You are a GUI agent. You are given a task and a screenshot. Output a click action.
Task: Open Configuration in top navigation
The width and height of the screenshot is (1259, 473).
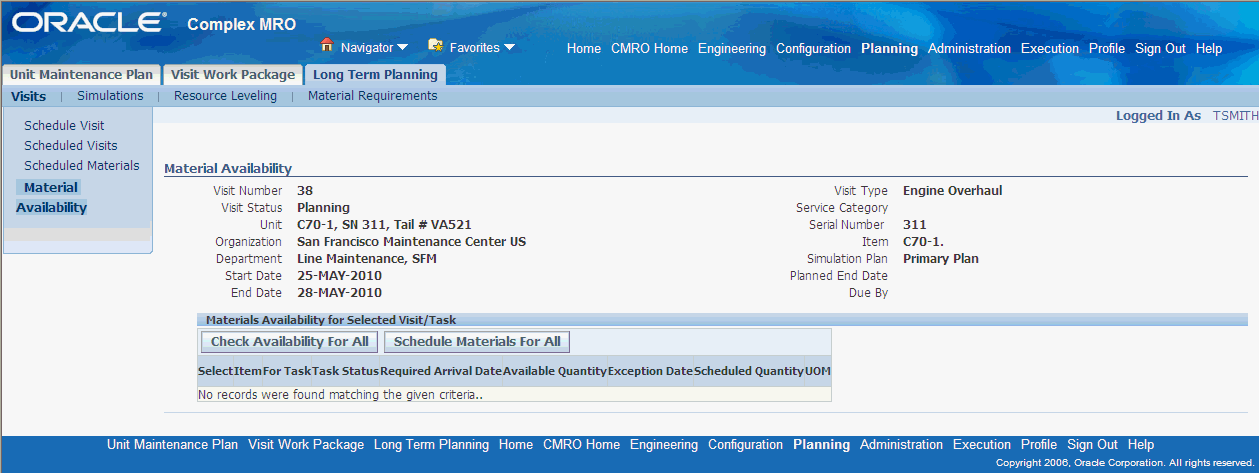(813, 48)
